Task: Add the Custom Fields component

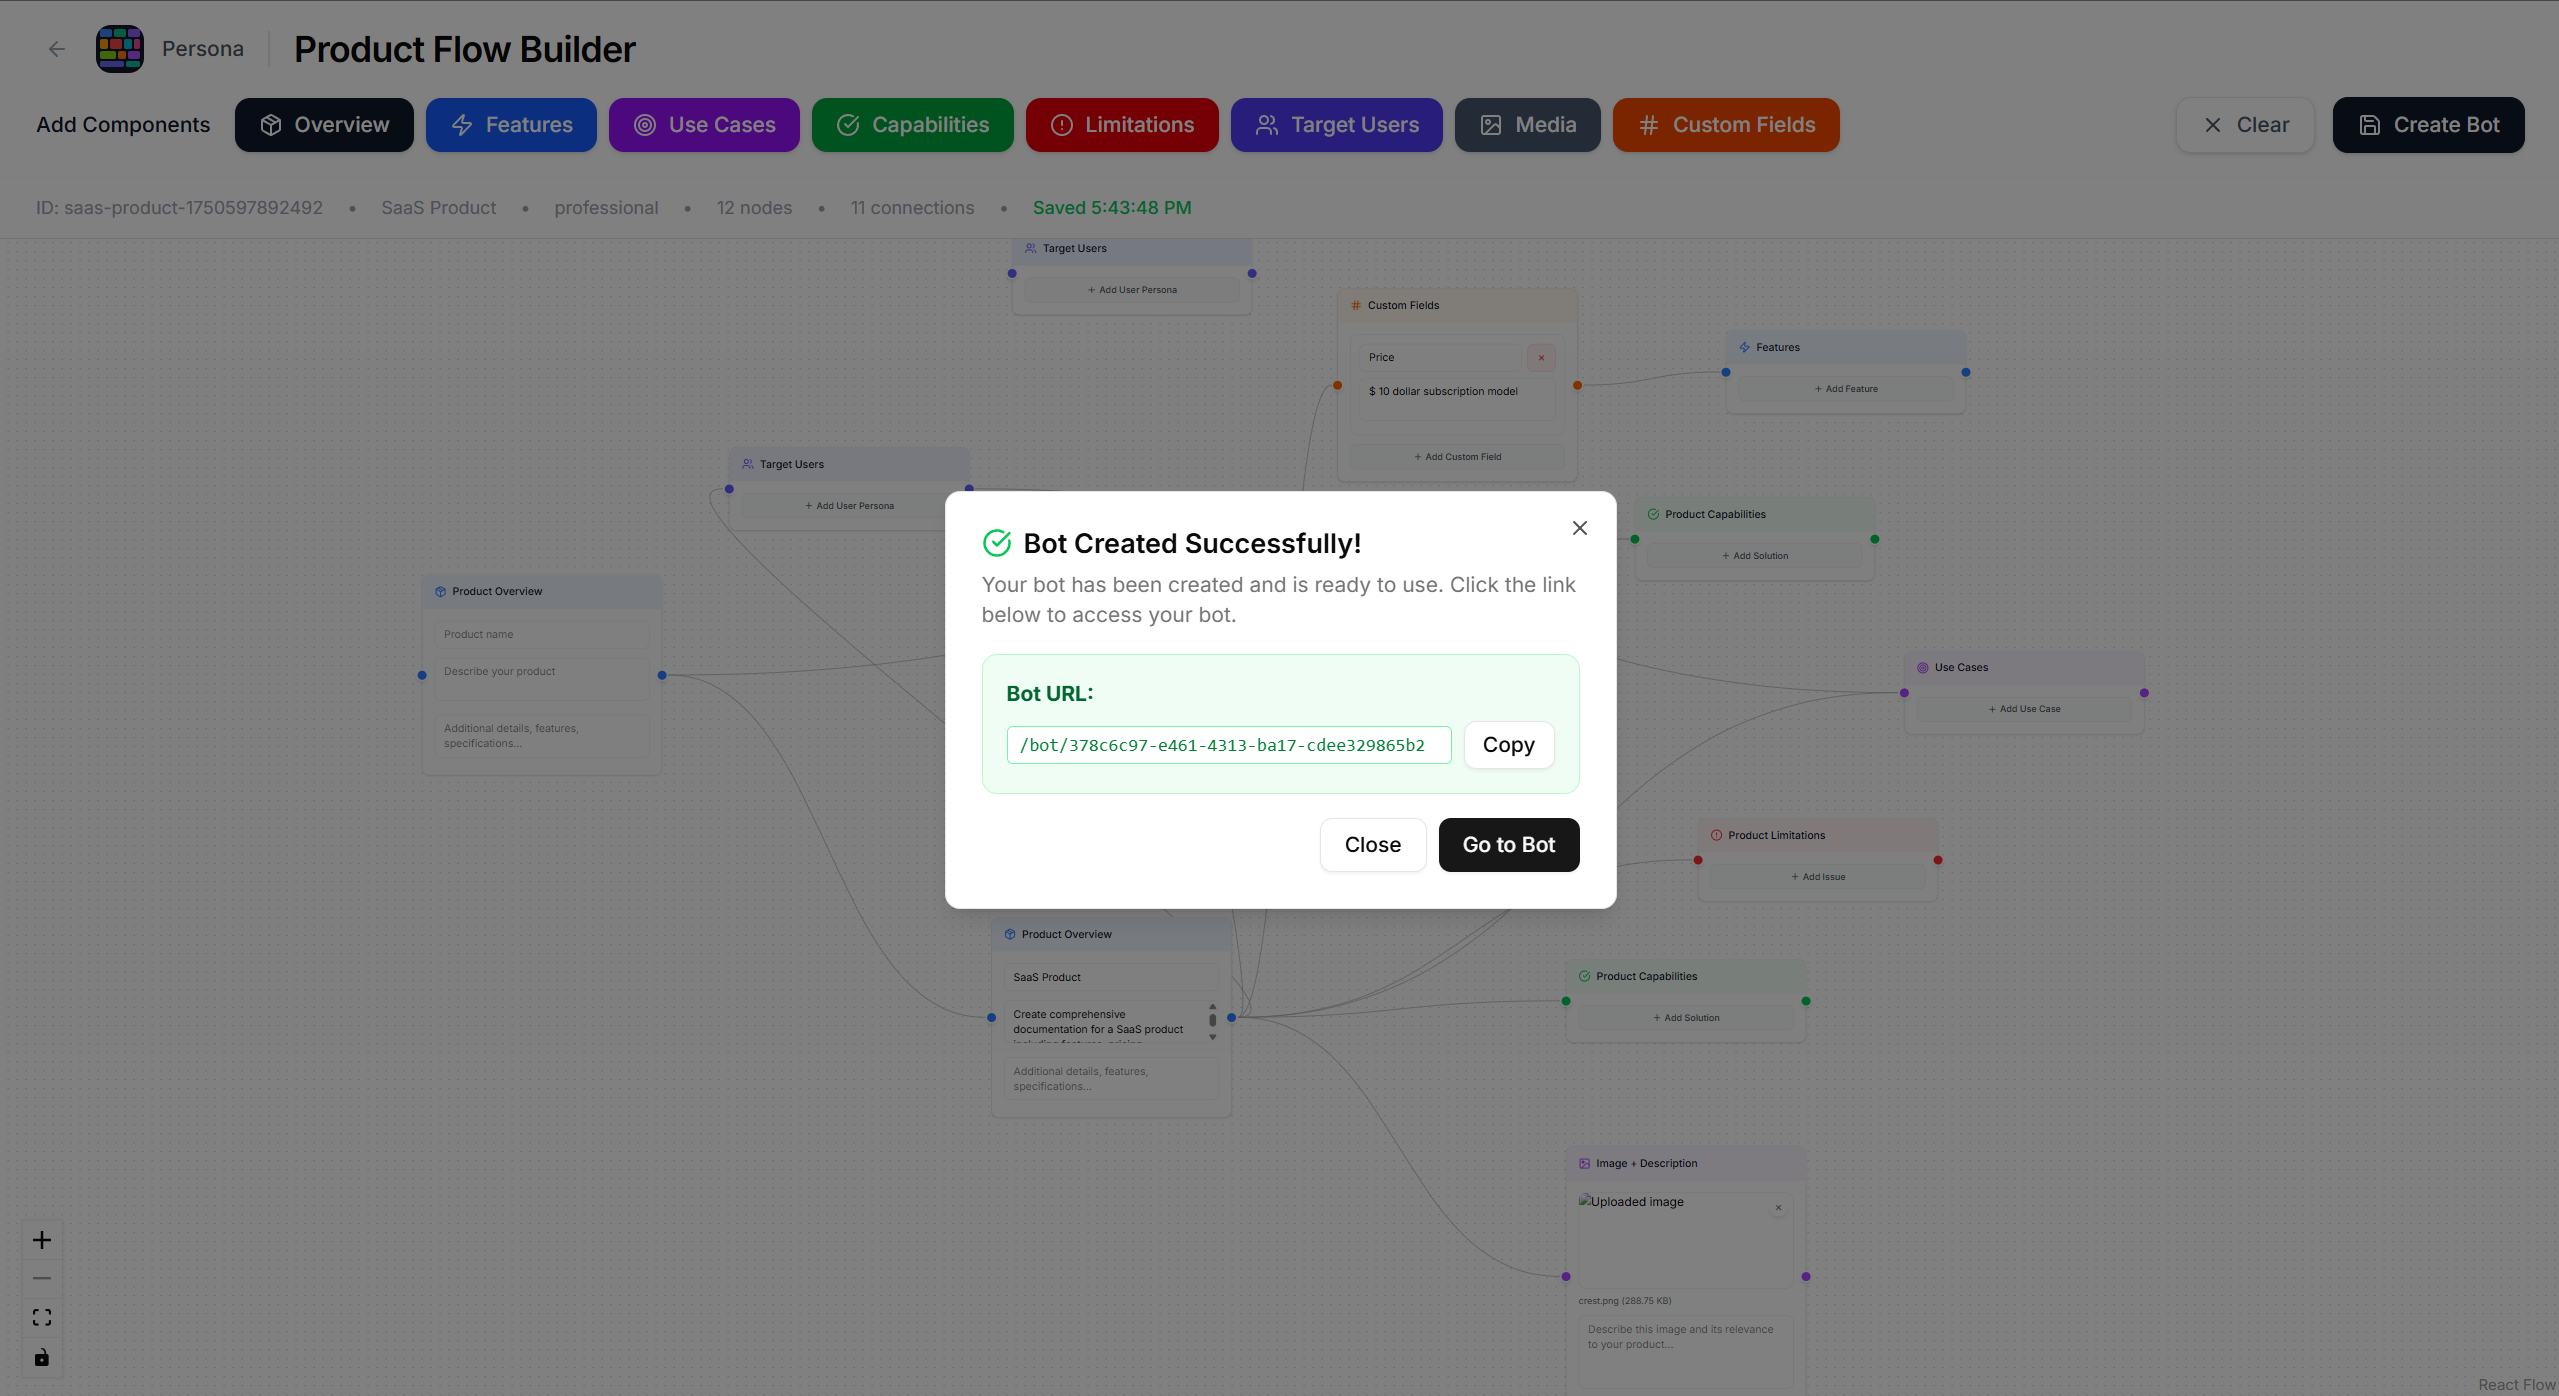Action: (1725, 125)
